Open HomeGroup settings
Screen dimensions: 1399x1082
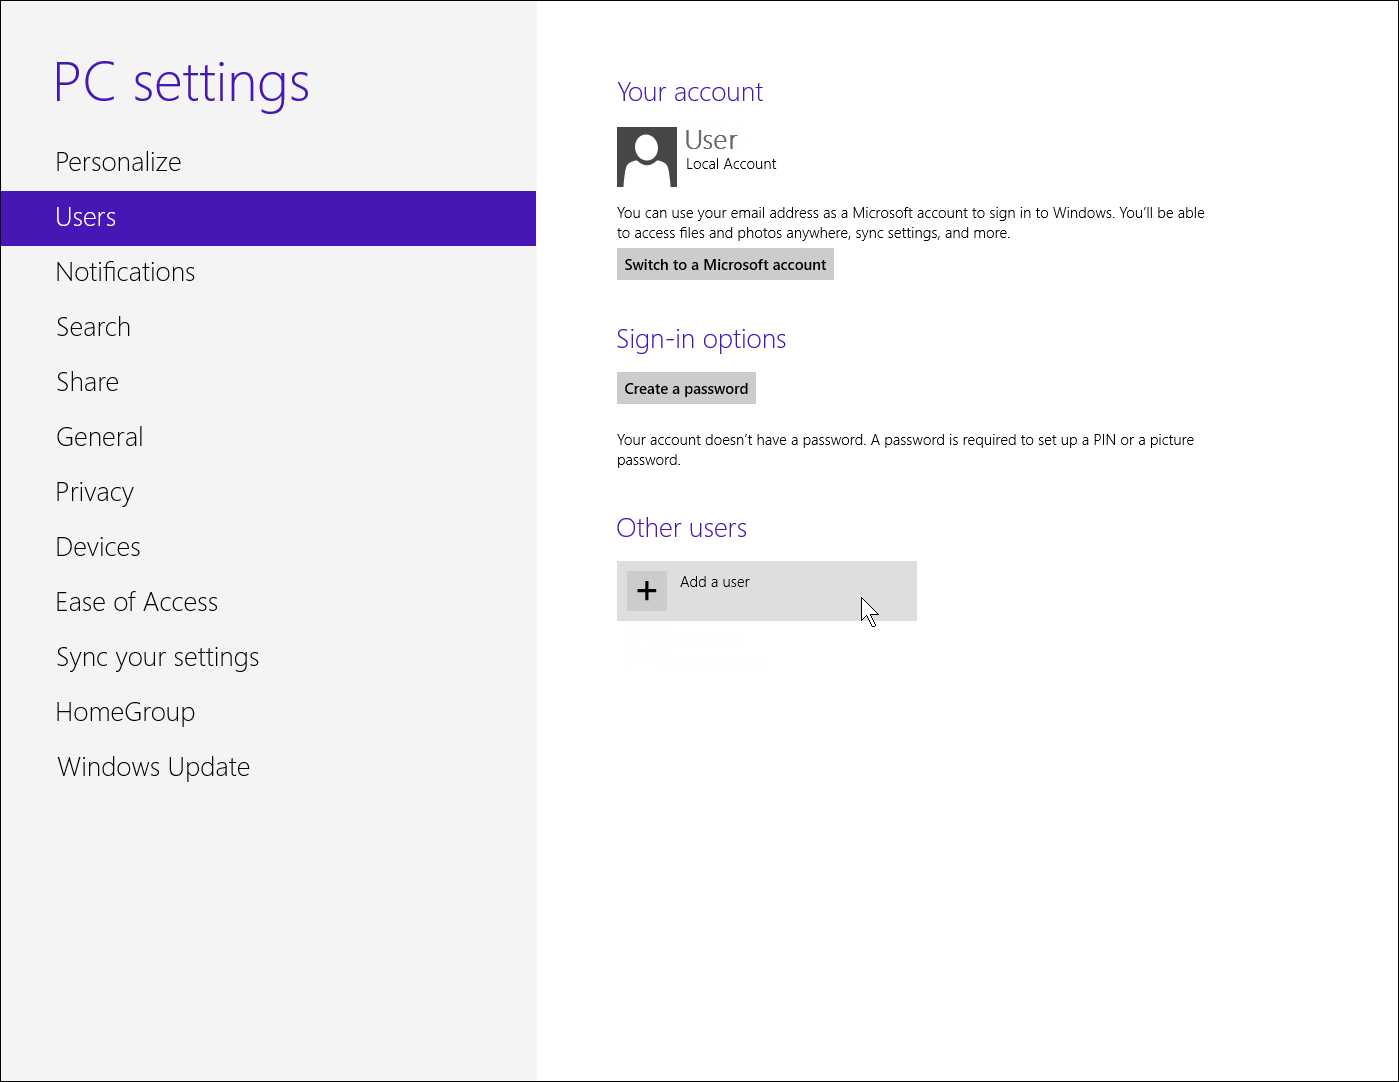(268, 712)
